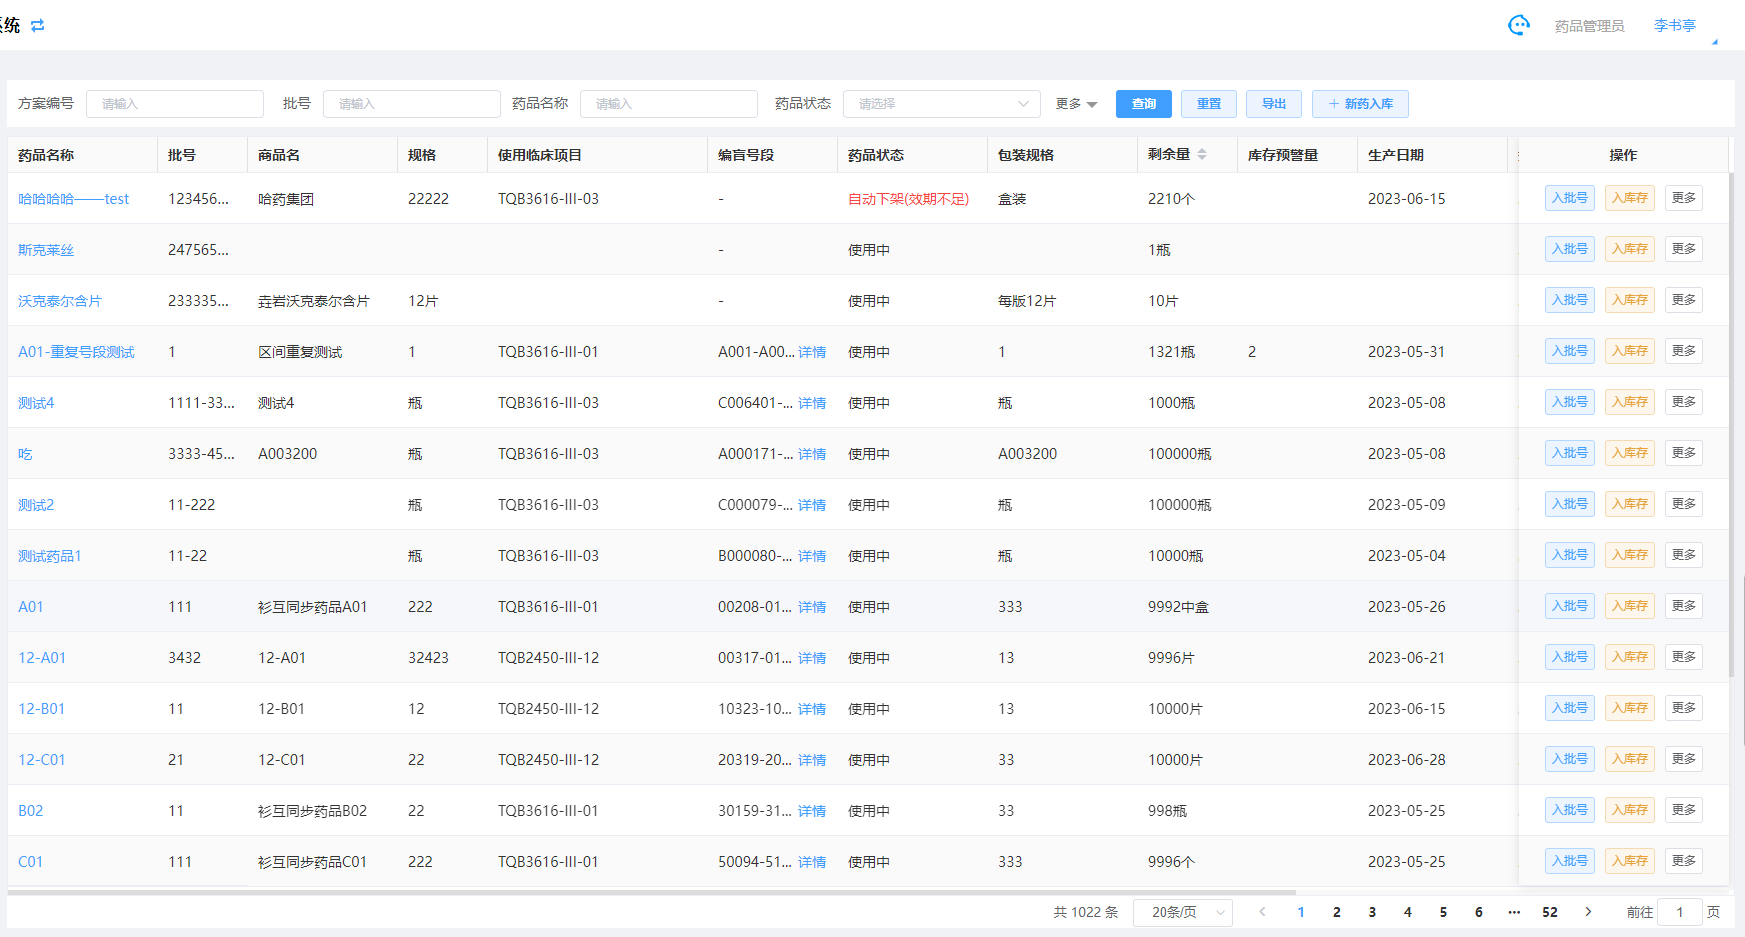
Task: Click the go-to page number input
Action: point(1680,912)
